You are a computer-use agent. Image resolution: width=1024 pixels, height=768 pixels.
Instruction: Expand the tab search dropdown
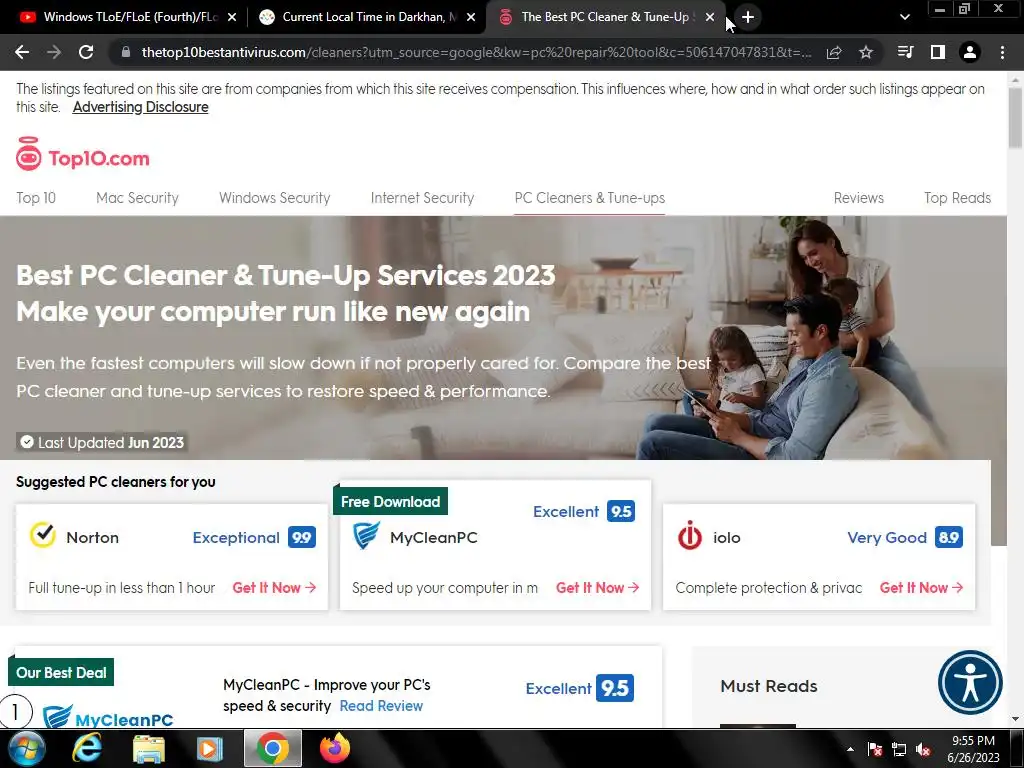point(904,17)
